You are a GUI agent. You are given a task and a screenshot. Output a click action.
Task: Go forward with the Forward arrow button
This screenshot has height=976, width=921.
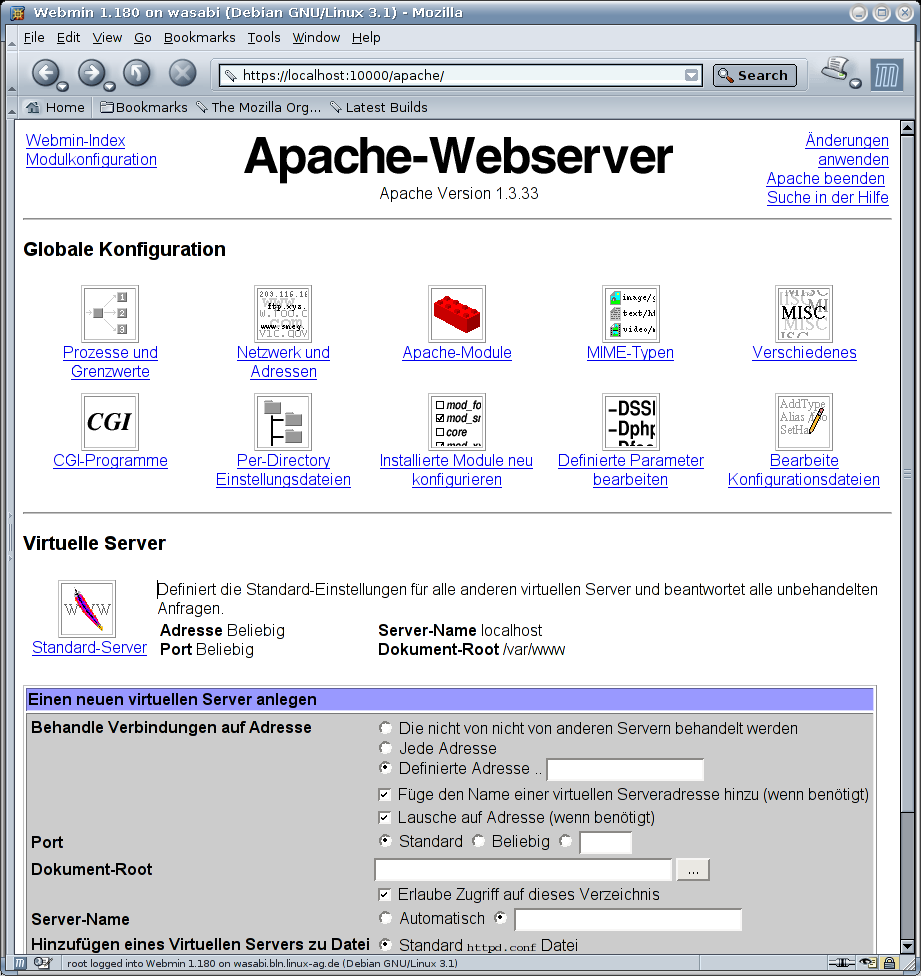[x=91, y=73]
